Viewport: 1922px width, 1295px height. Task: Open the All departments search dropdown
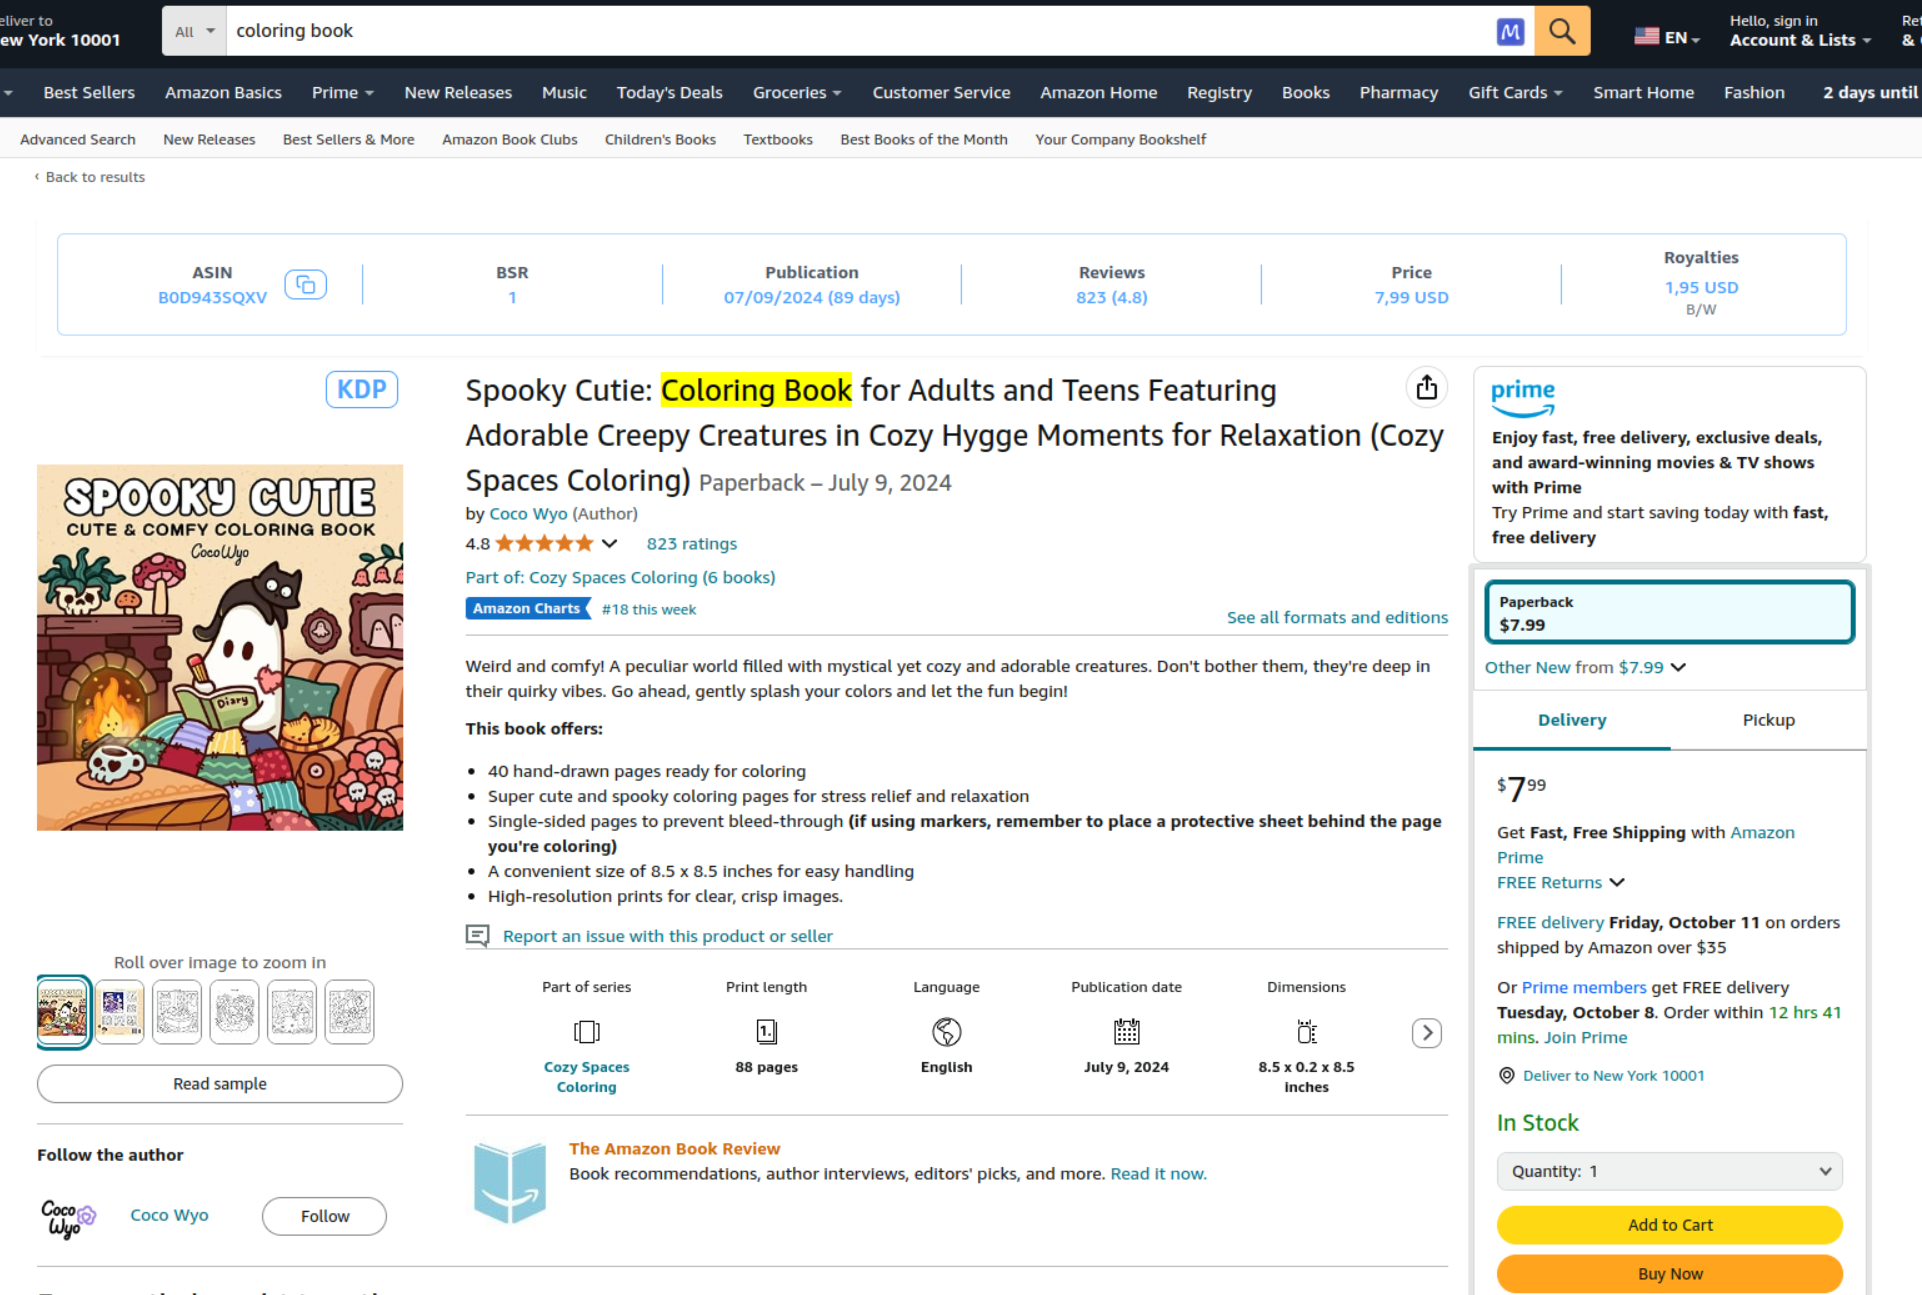point(195,31)
